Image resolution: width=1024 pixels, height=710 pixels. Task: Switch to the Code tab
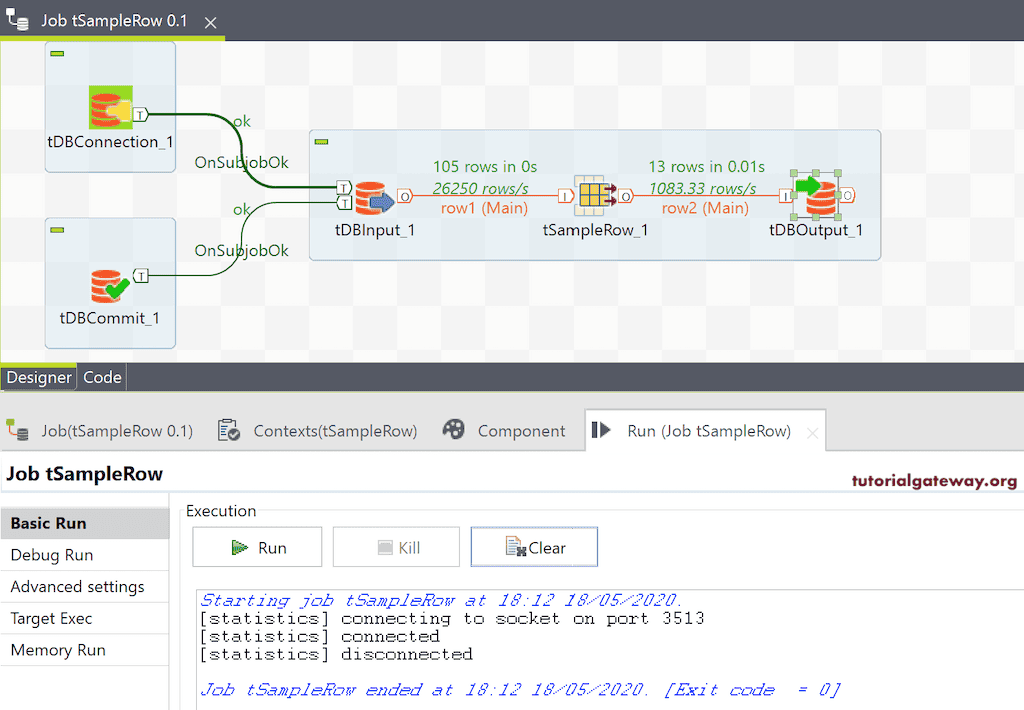tap(102, 377)
